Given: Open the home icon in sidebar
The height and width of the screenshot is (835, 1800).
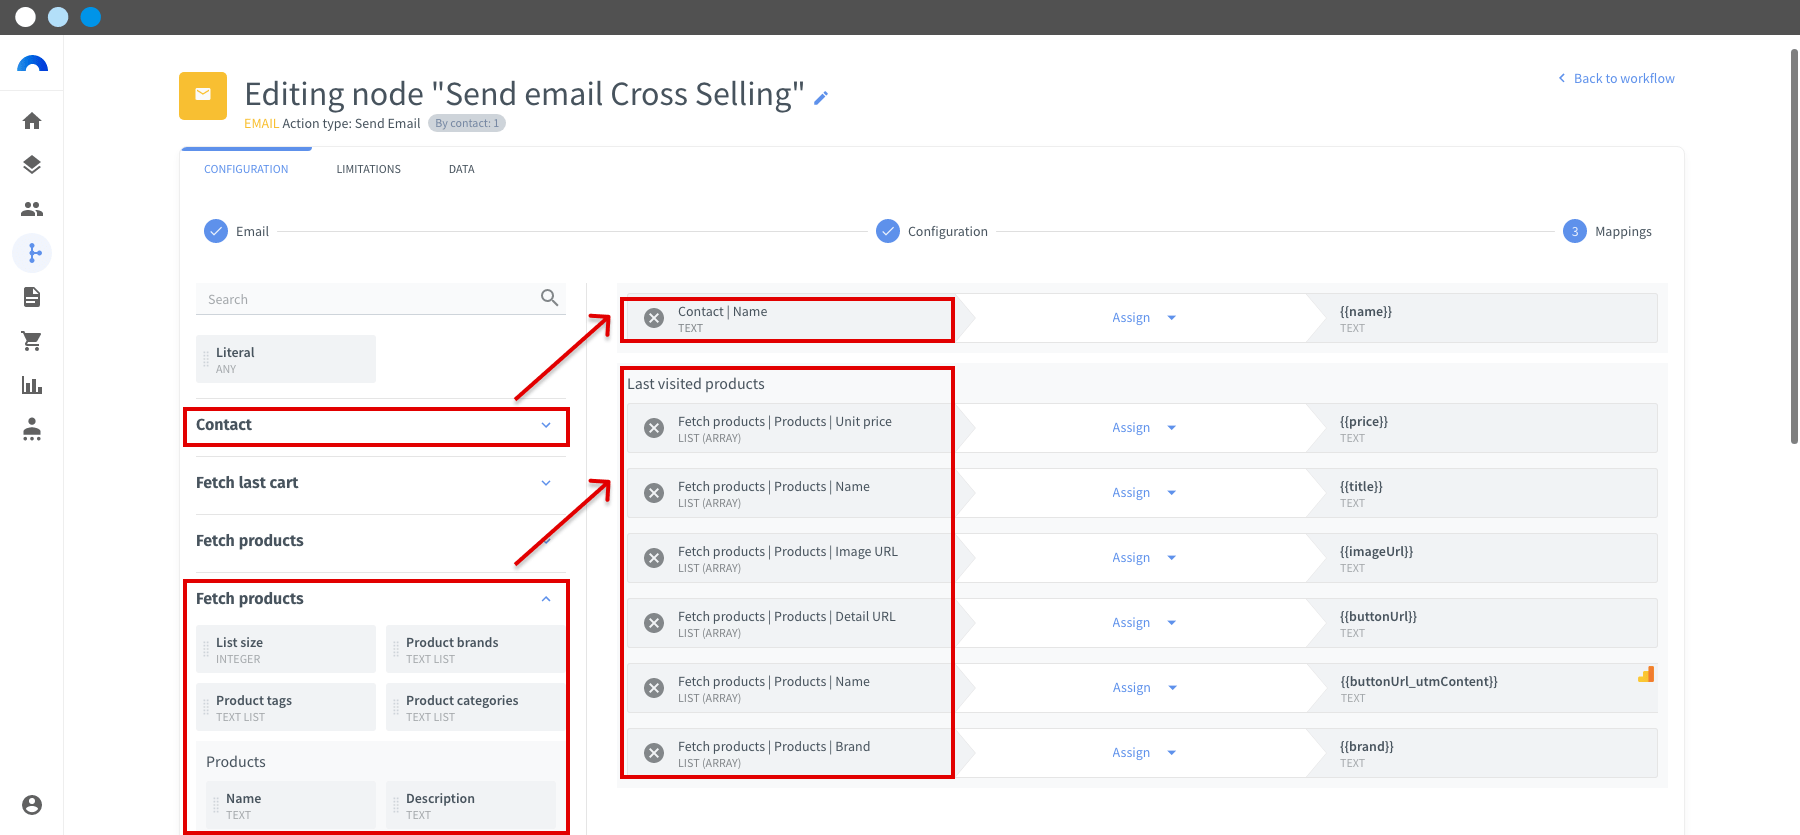Looking at the screenshot, I should pyautogui.click(x=32, y=121).
